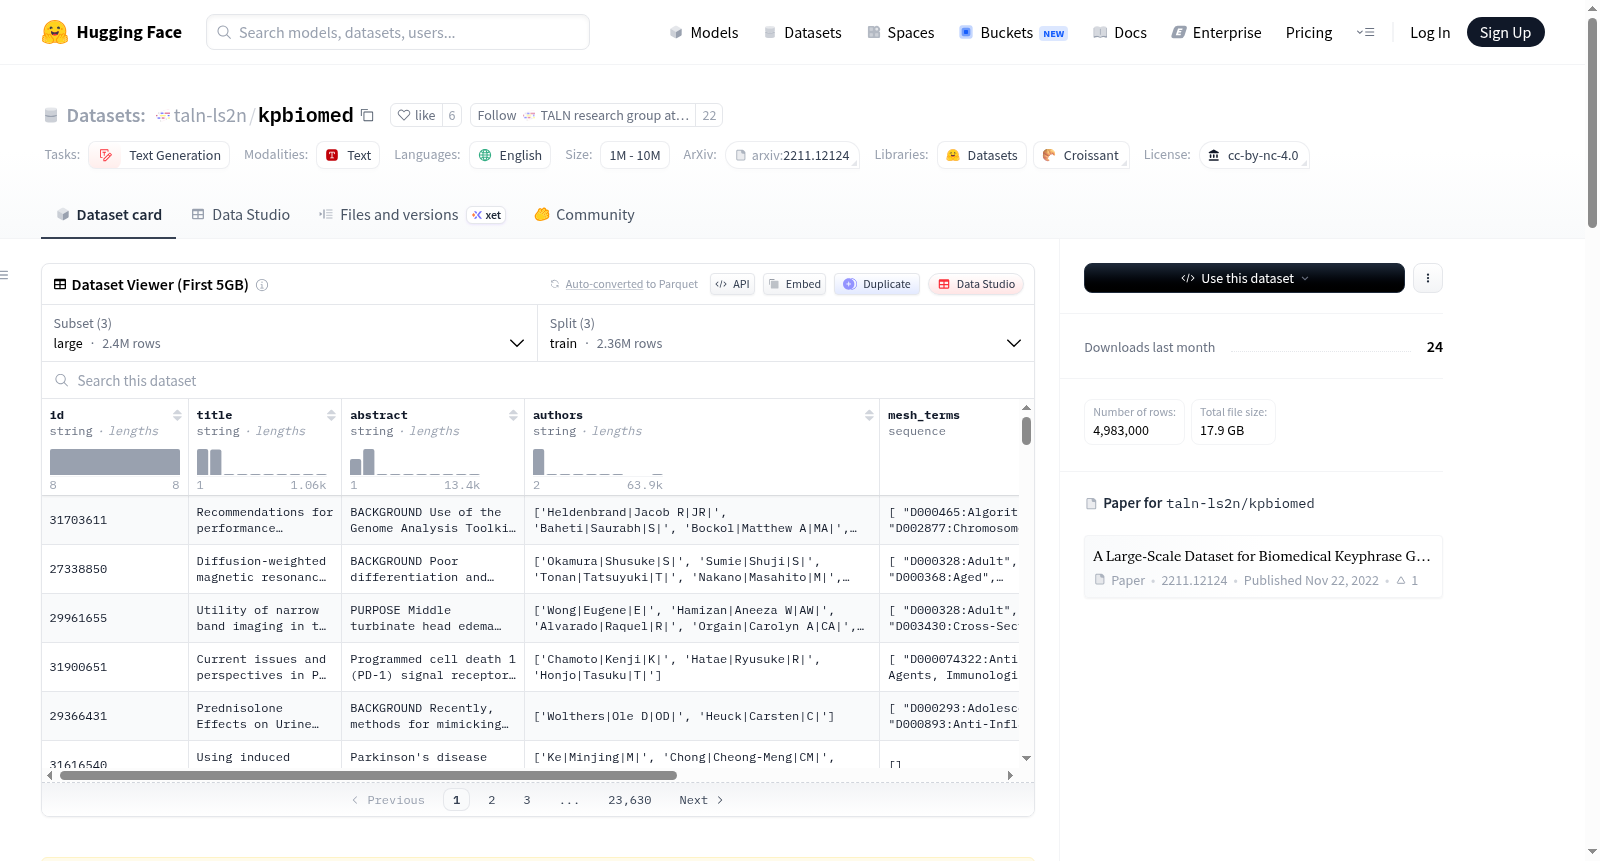Viewport: 1600px width, 861px height.
Task: Open Buckets in the top navigation
Action: [1013, 32]
